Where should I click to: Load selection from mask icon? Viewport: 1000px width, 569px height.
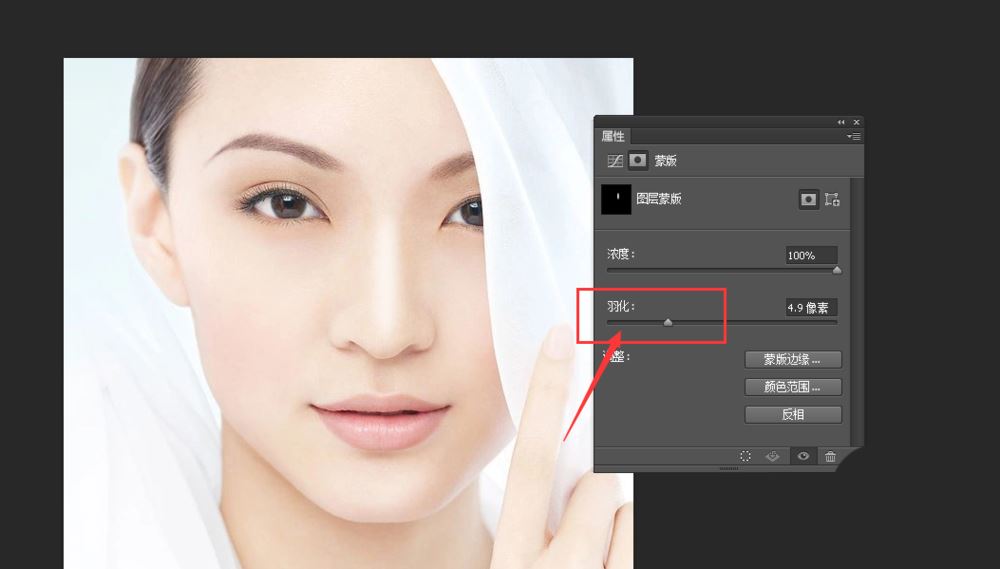pyautogui.click(x=745, y=455)
